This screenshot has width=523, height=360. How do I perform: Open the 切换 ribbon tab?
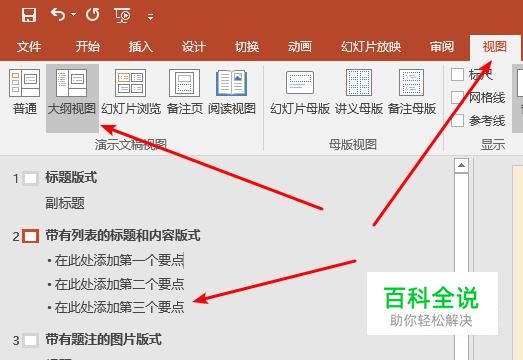[x=247, y=46]
